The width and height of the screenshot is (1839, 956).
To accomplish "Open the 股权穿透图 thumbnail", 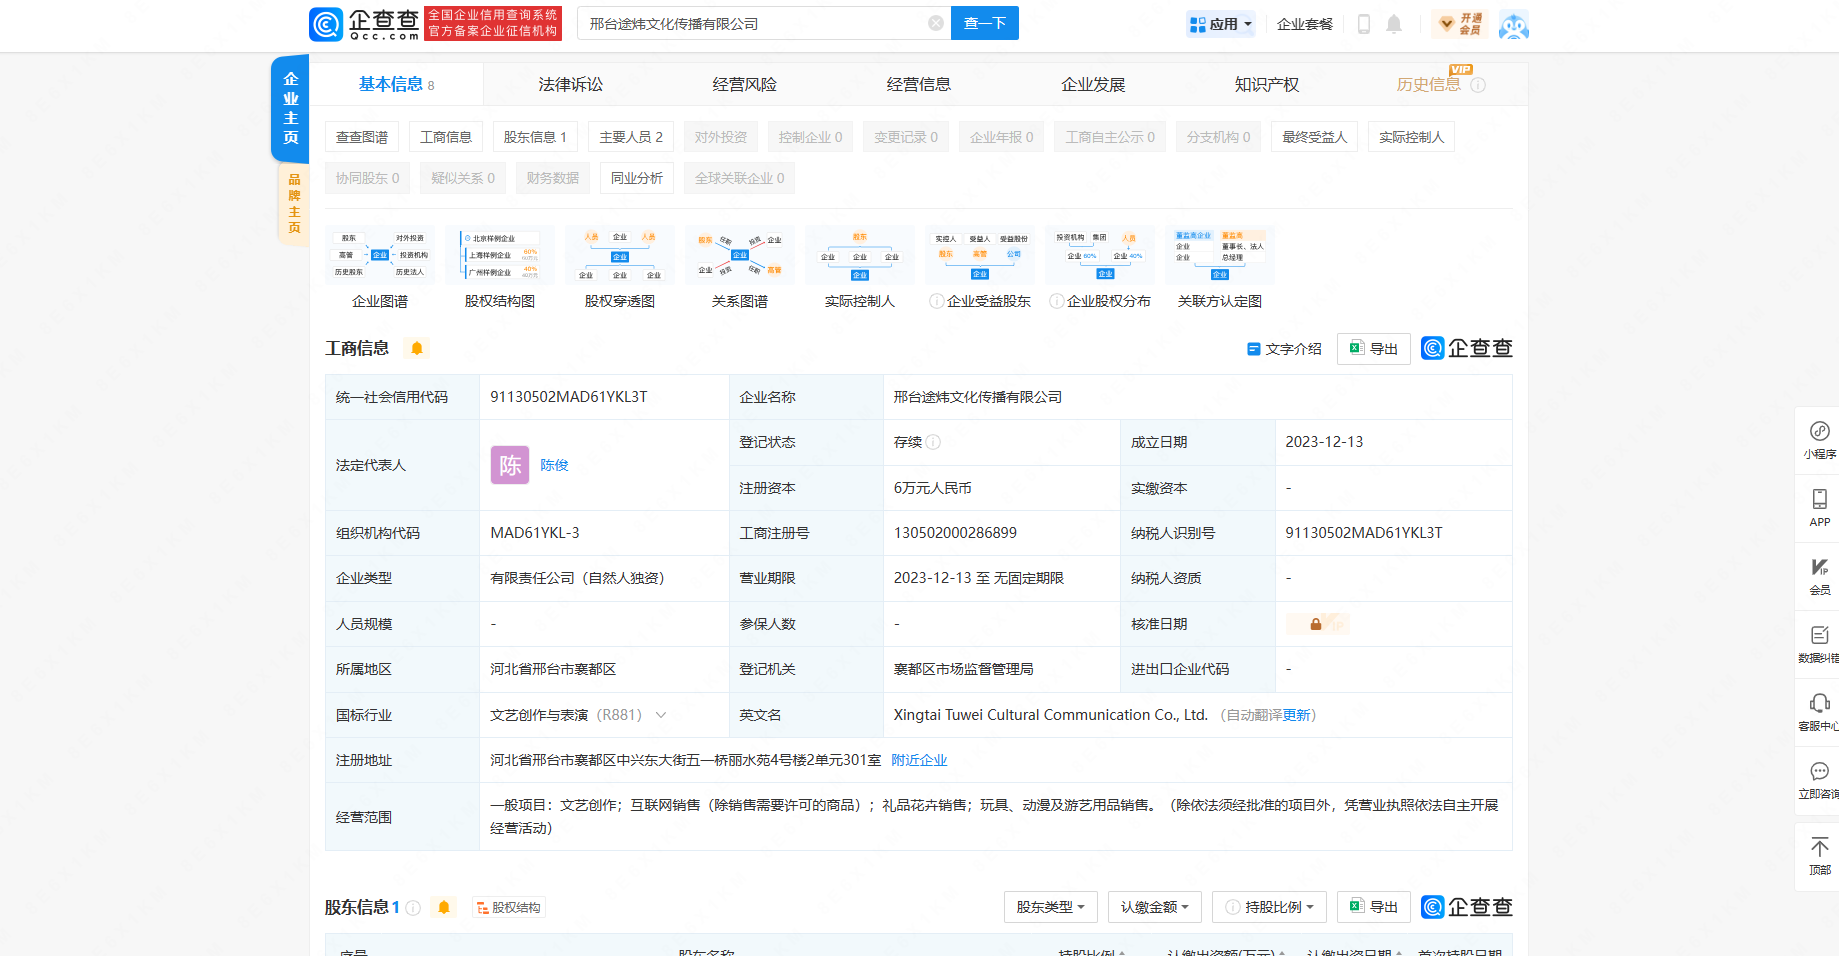I will coord(619,257).
